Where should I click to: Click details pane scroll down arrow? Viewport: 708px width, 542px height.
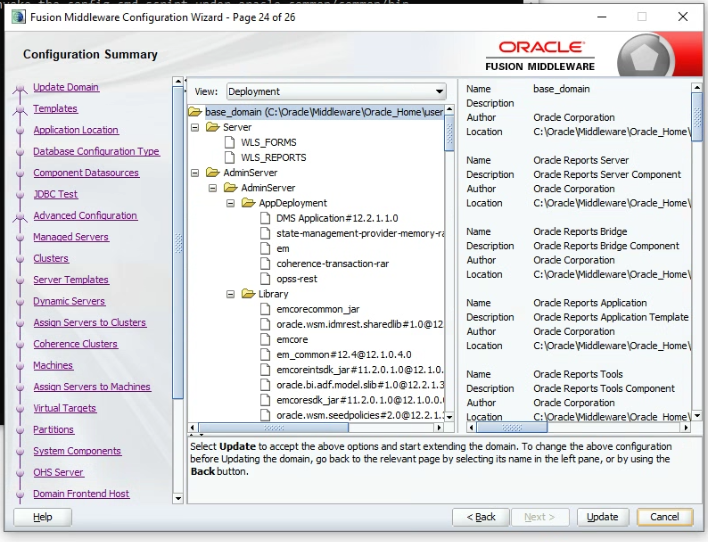point(697,416)
